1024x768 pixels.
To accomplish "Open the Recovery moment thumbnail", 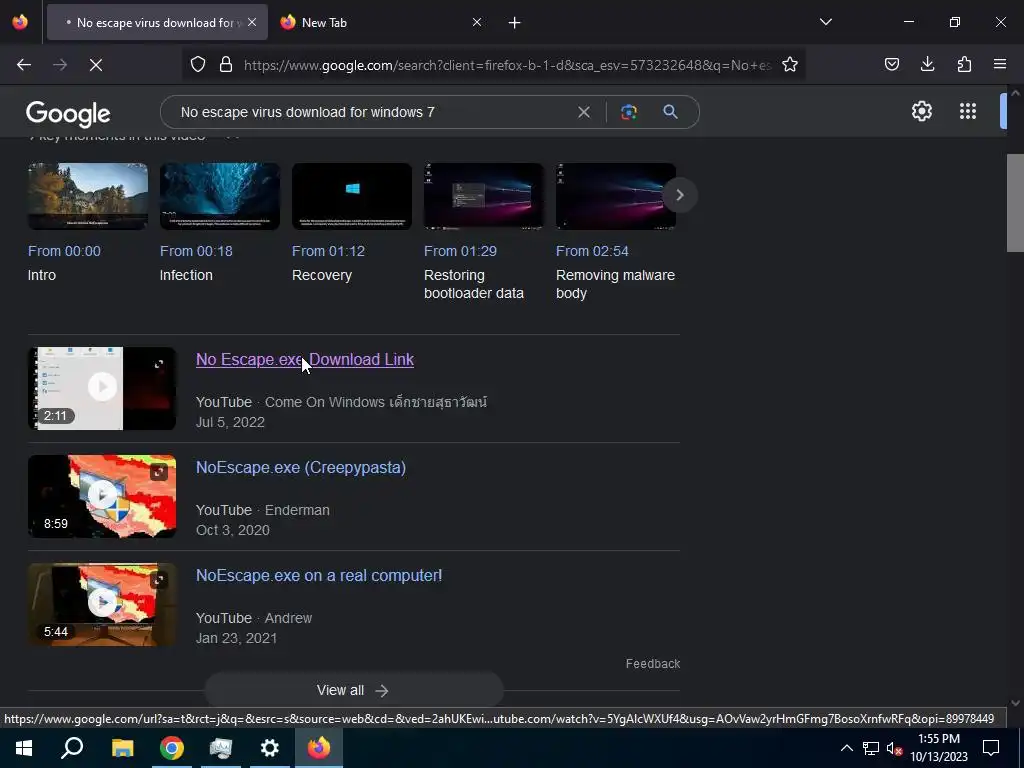I will (x=352, y=196).
